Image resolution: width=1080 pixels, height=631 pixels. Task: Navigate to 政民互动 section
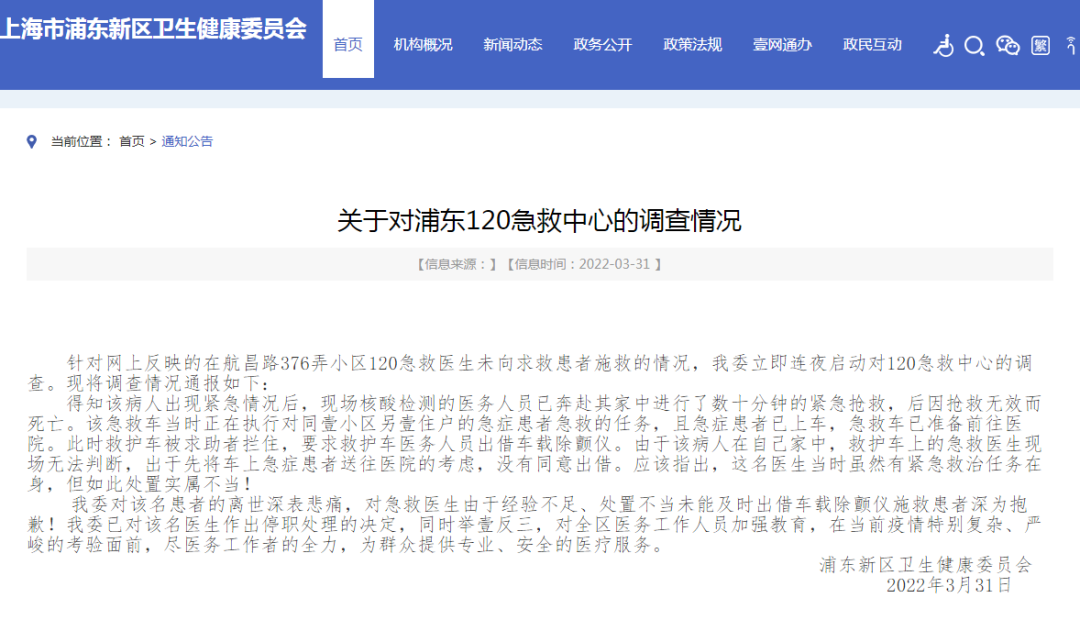pyautogui.click(x=872, y=44)
